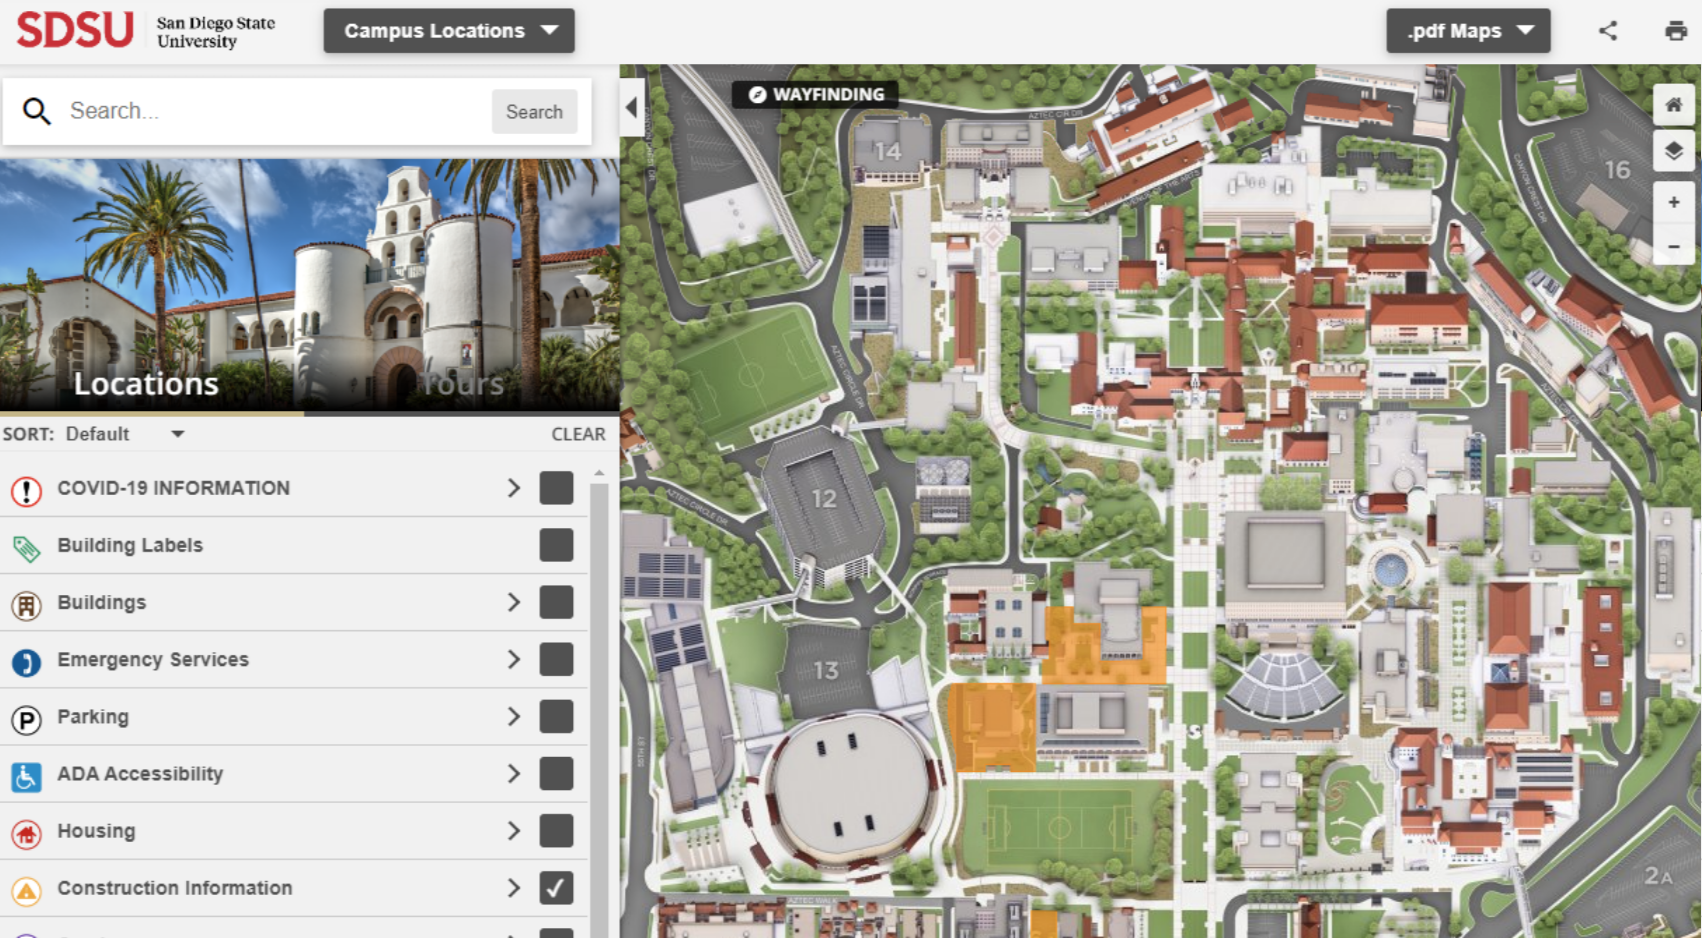Click the Housing icon in the sidebar
Image resolution: width=1702 pixels, height=938 pixels.
coord(26,830)
